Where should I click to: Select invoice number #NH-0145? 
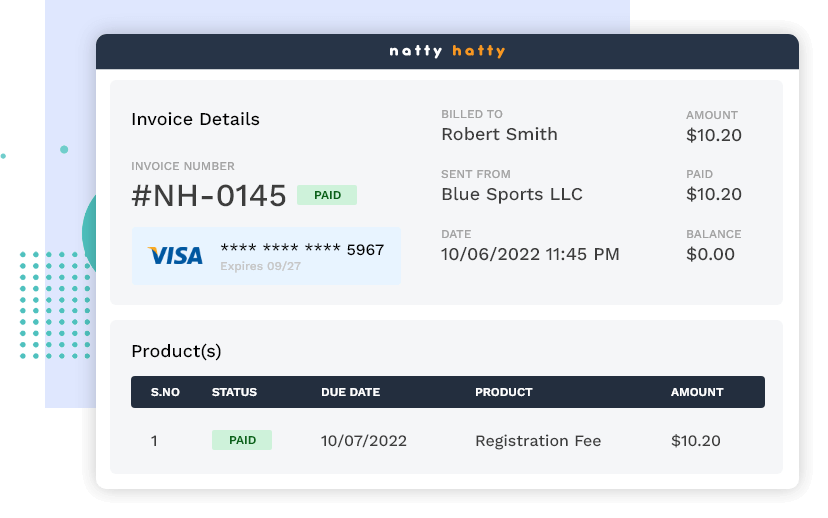point(209,196)
